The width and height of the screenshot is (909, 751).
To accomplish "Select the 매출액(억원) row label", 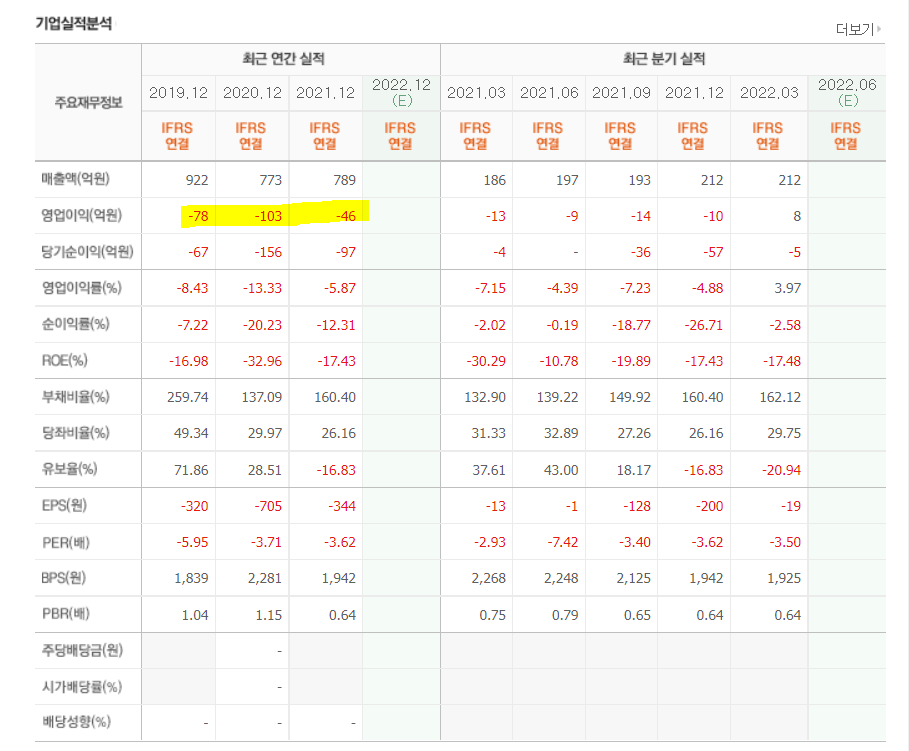I will 75,179.
